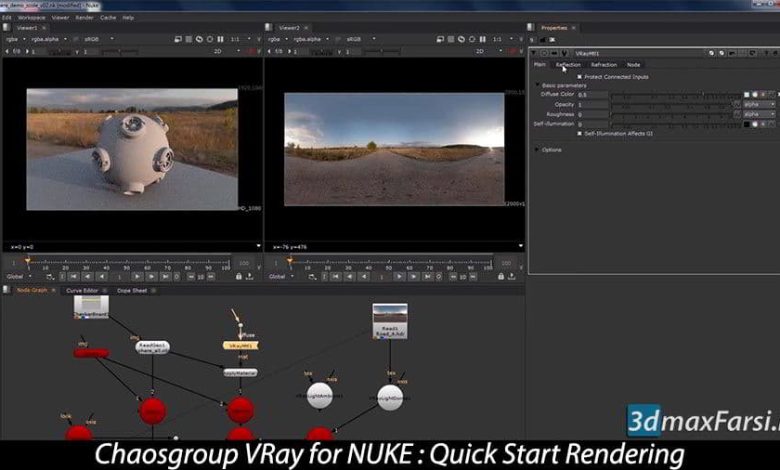Screen dimensions: 780x470
Task: Play forward in Viewer2 timeline
Action: coord(399,277)
